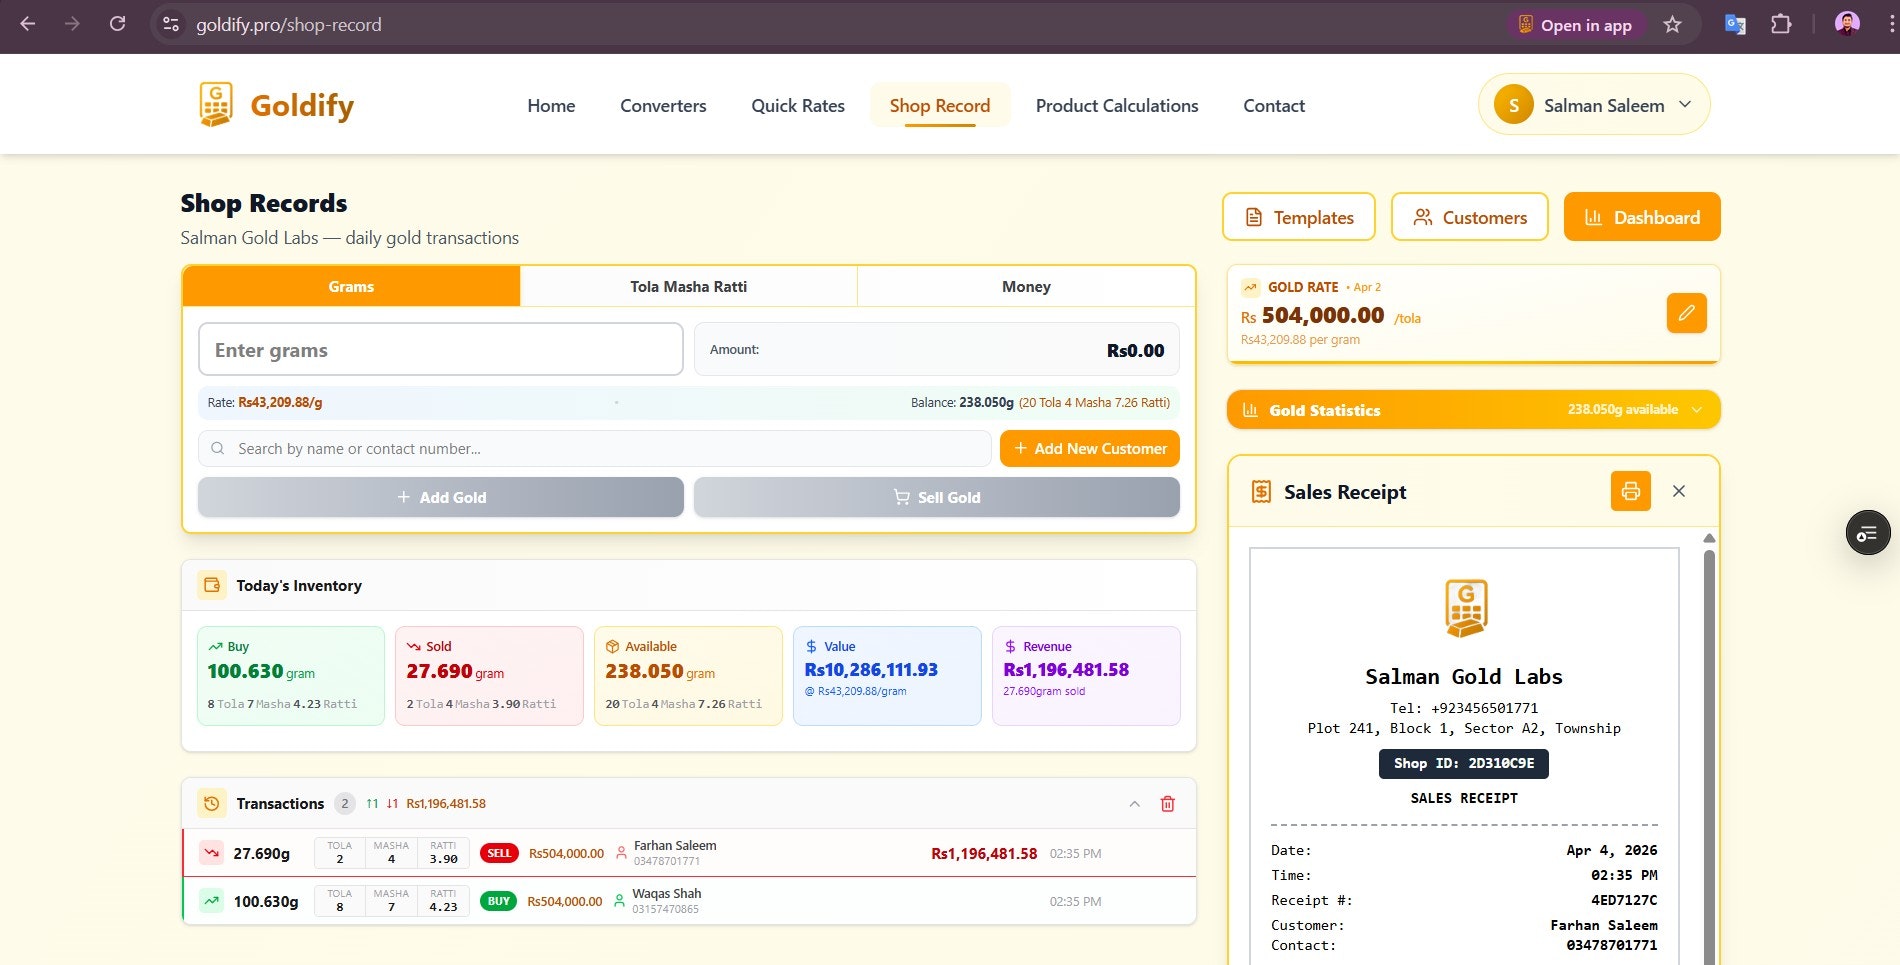Viewport: 1900px width, 965px height.
Task: Open Converters nav item
Action: coord(663,106)
